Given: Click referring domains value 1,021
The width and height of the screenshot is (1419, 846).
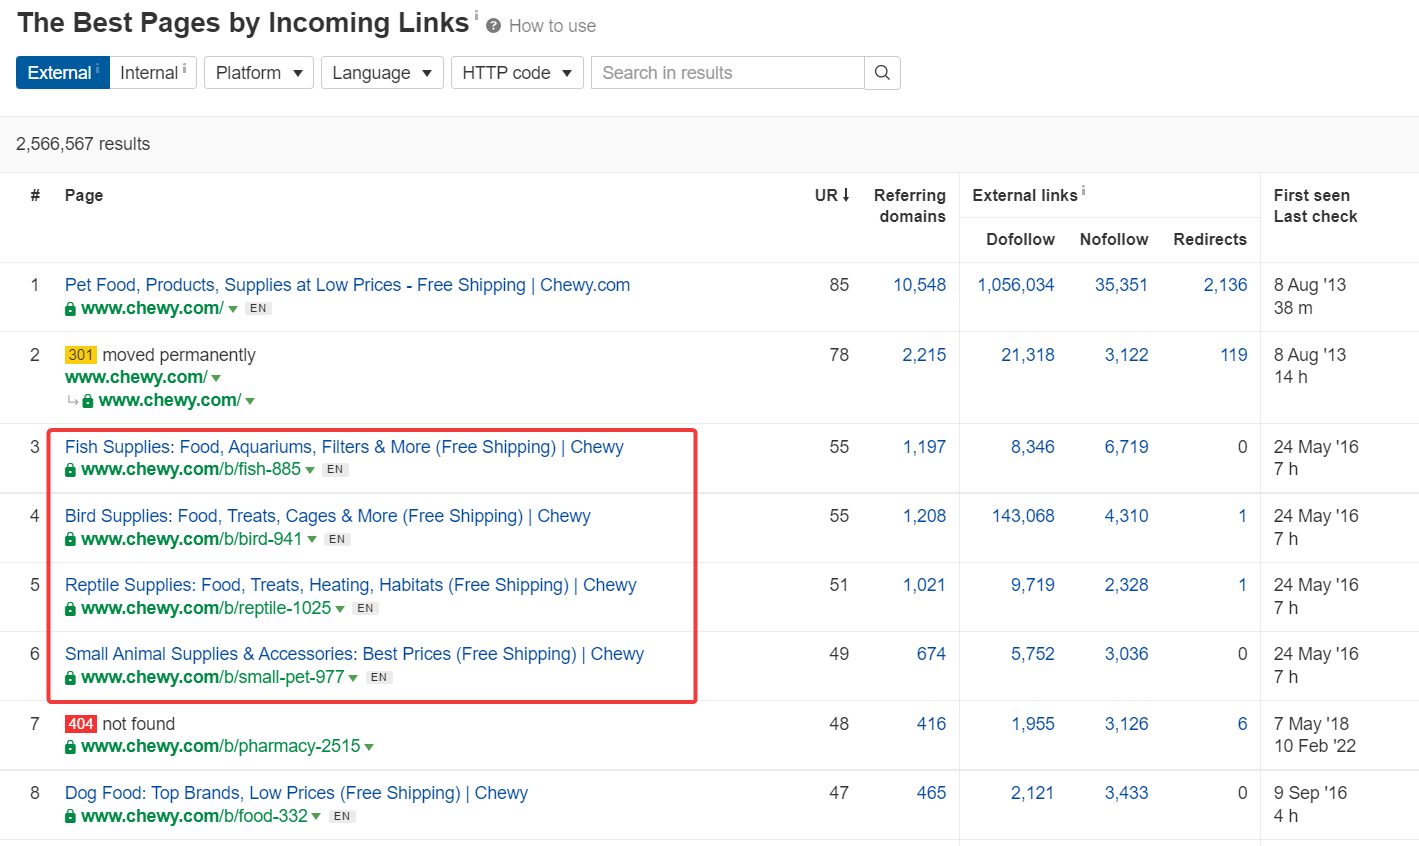Looking at the screenshot, I should point(924,585).
